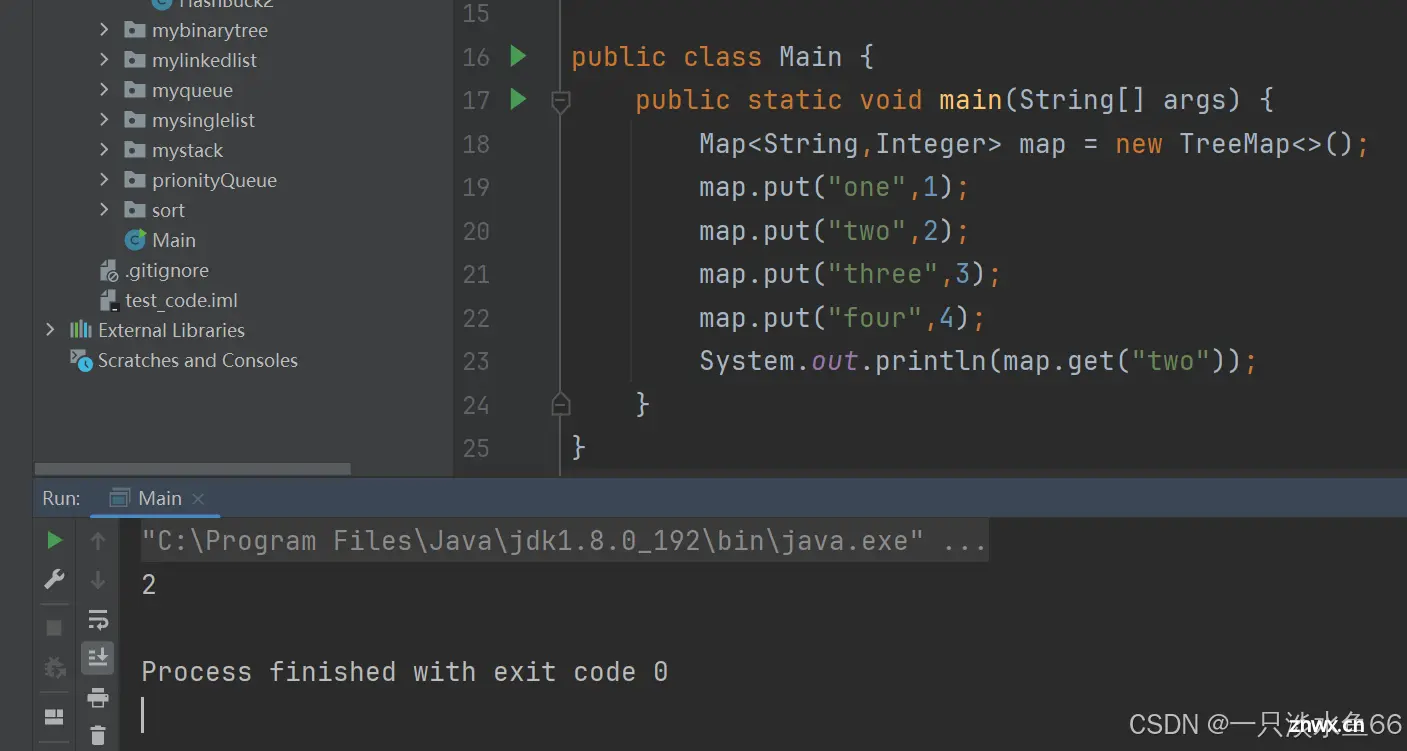The height and width of the screenshot is (751, 1407).
Task: Toggle soft-wrap in the Run console
Action: [x=98, y=619]
